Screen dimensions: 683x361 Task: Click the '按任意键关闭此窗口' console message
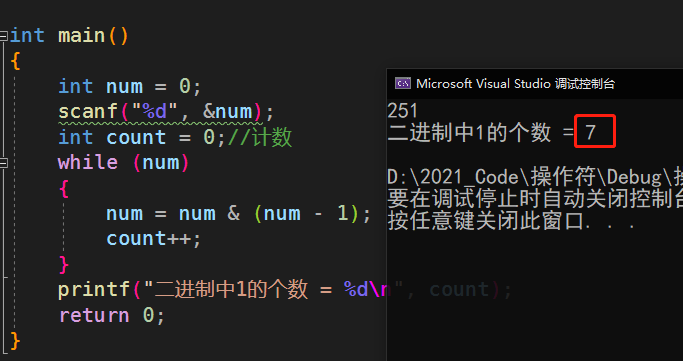[511, 222]
